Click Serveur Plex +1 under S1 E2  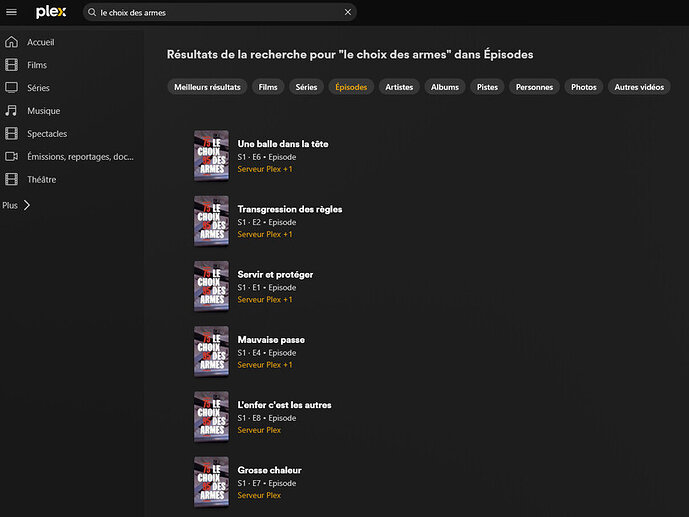pos(265,235)
